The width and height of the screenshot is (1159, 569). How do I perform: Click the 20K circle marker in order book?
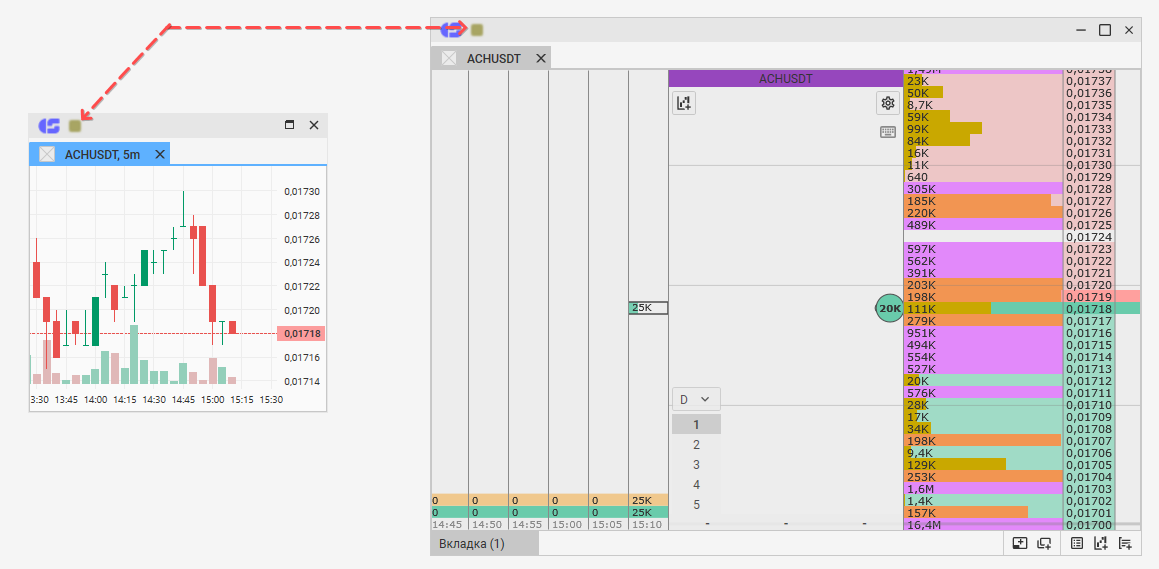(x=890, y=308)
